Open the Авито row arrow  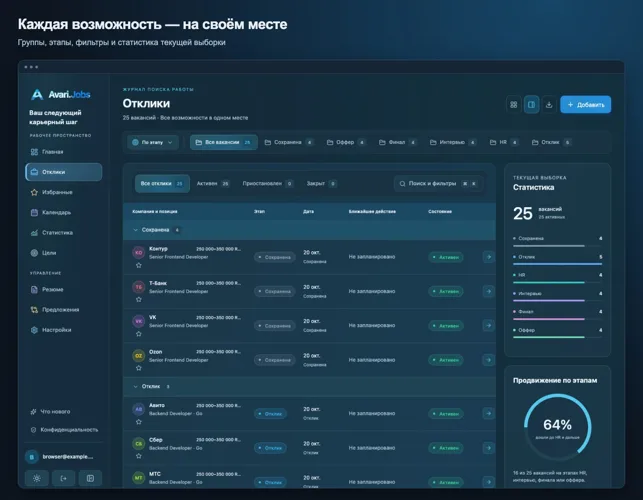tap(488, 413)
